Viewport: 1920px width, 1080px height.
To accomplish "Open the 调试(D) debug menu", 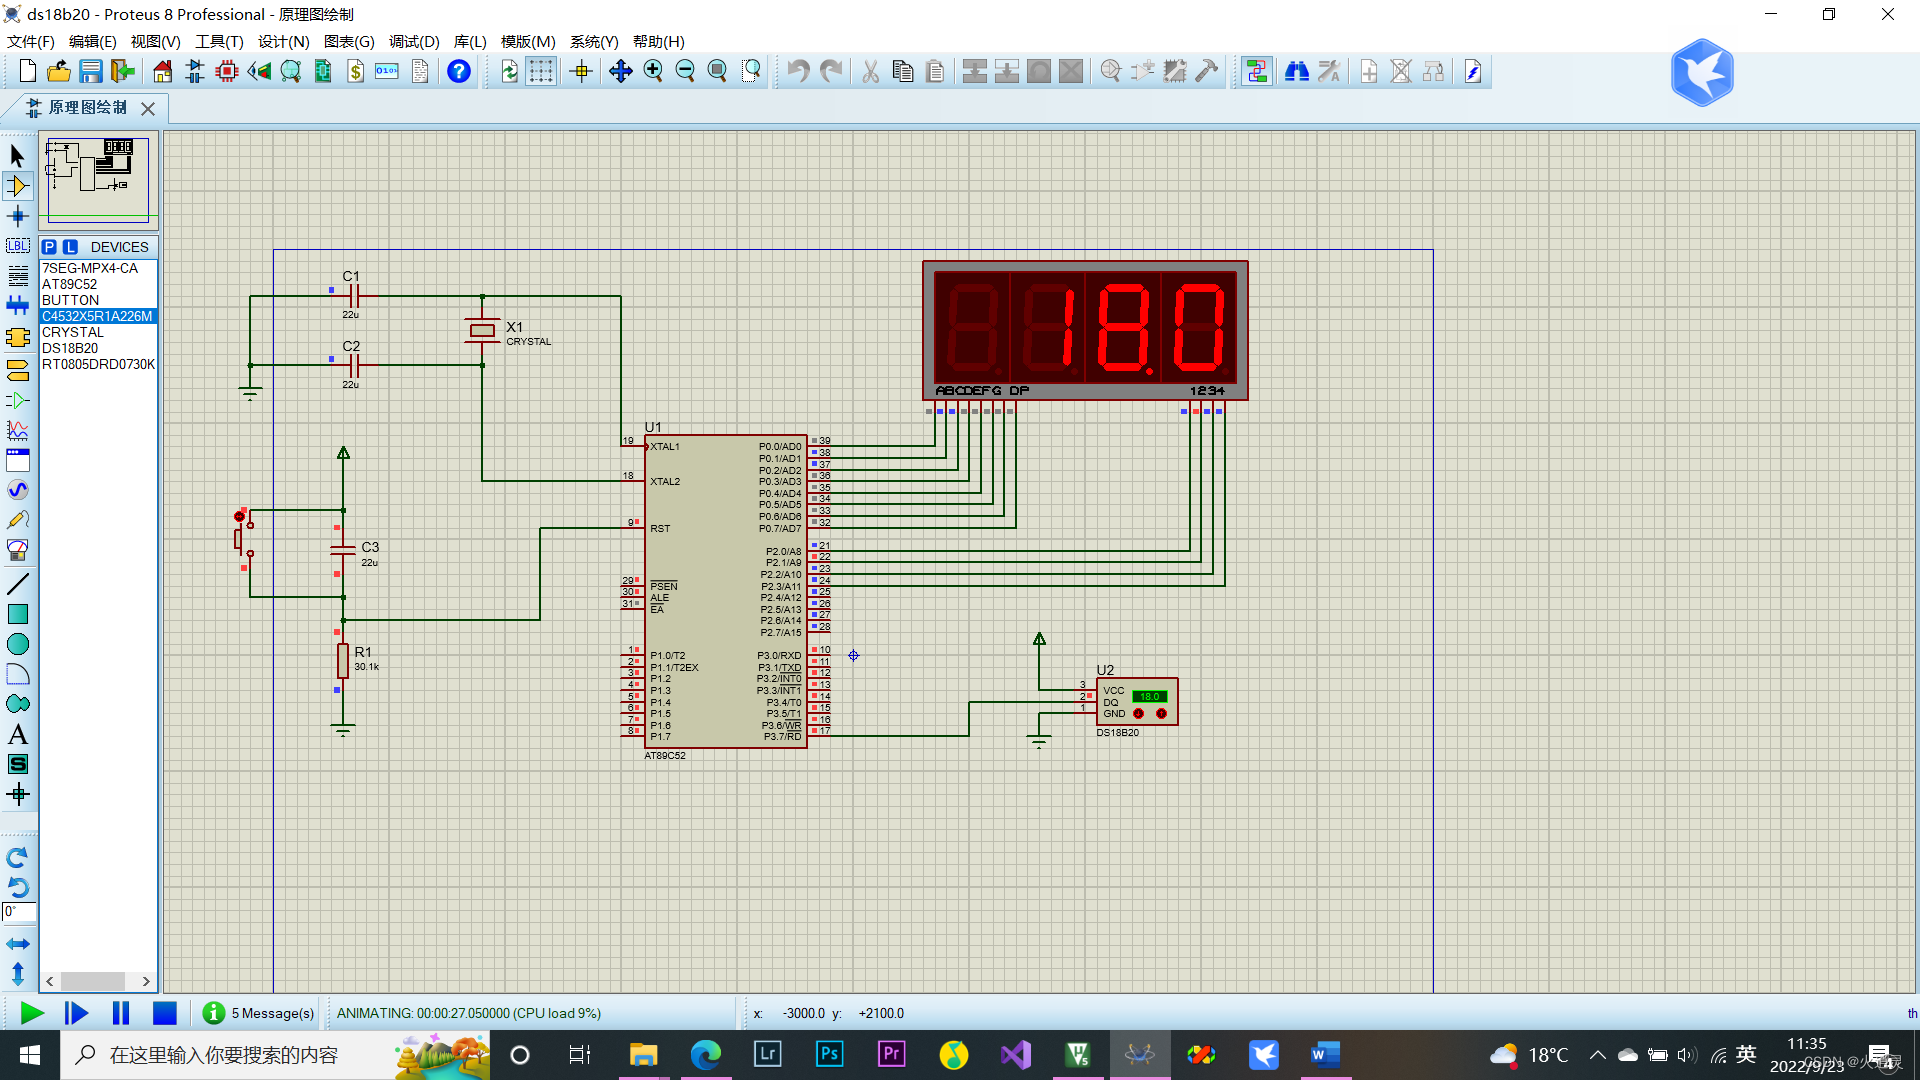I will pyautogui.click(x=414, y=41).
